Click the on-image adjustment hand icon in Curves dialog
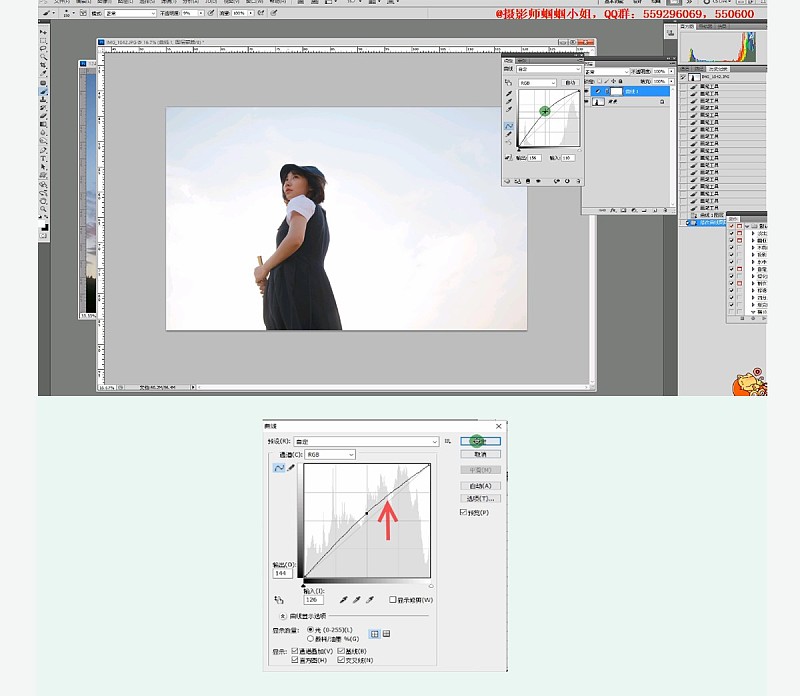The image size is (800, 696). (279, 600)
